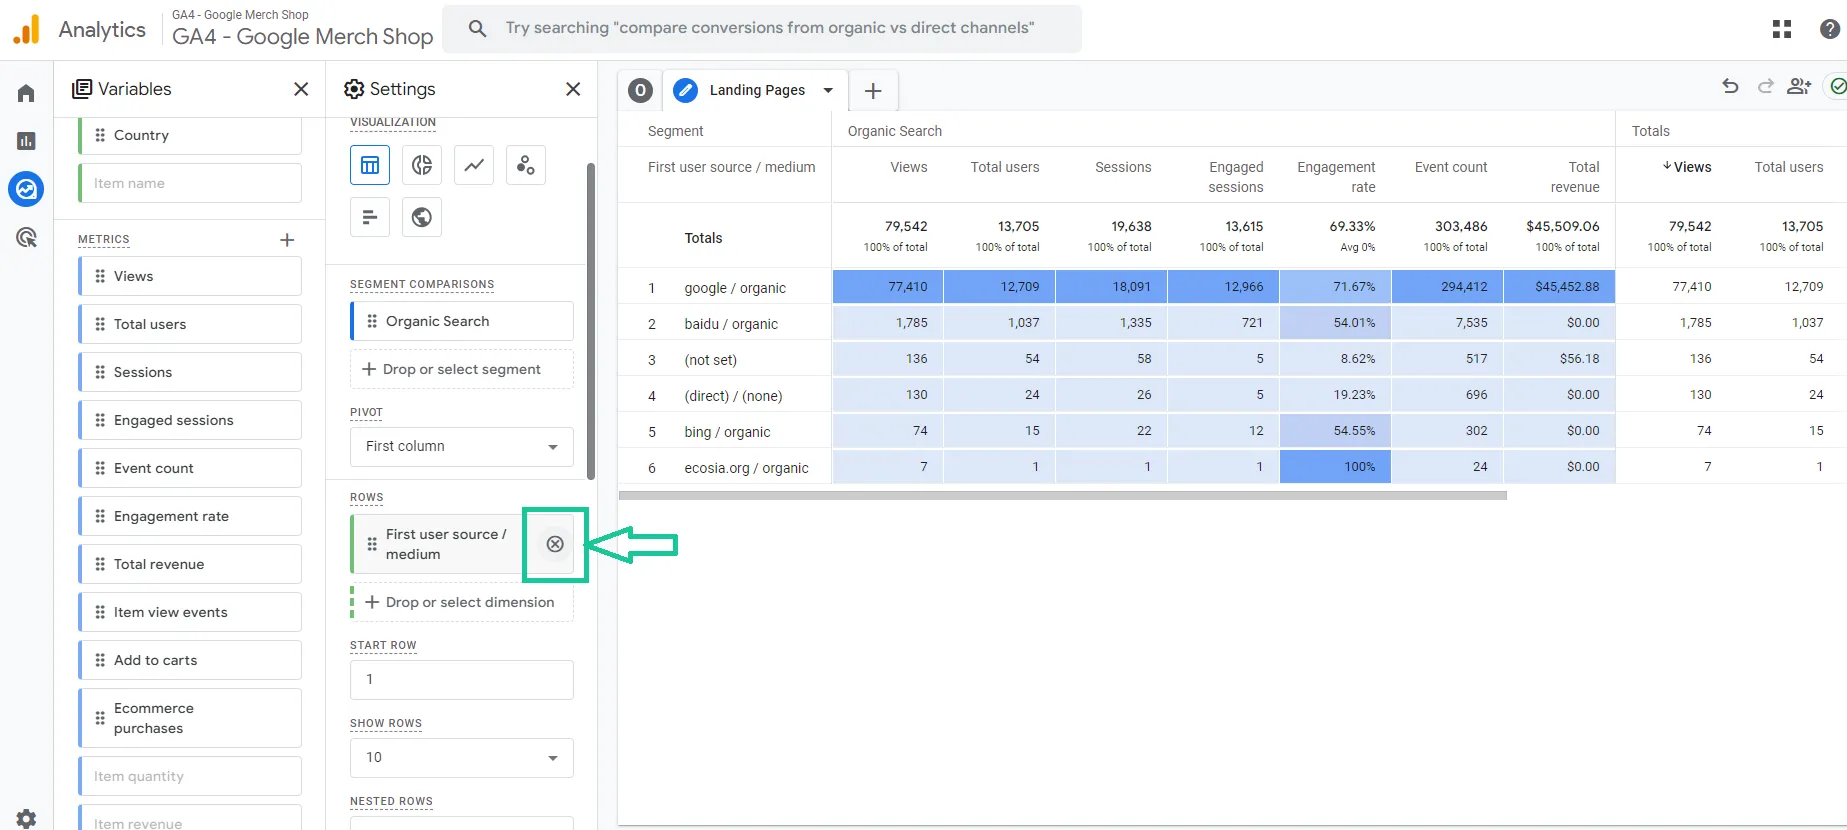Sort by Views column in Totals
1847x830 pixels.
tap(1687, 167)
